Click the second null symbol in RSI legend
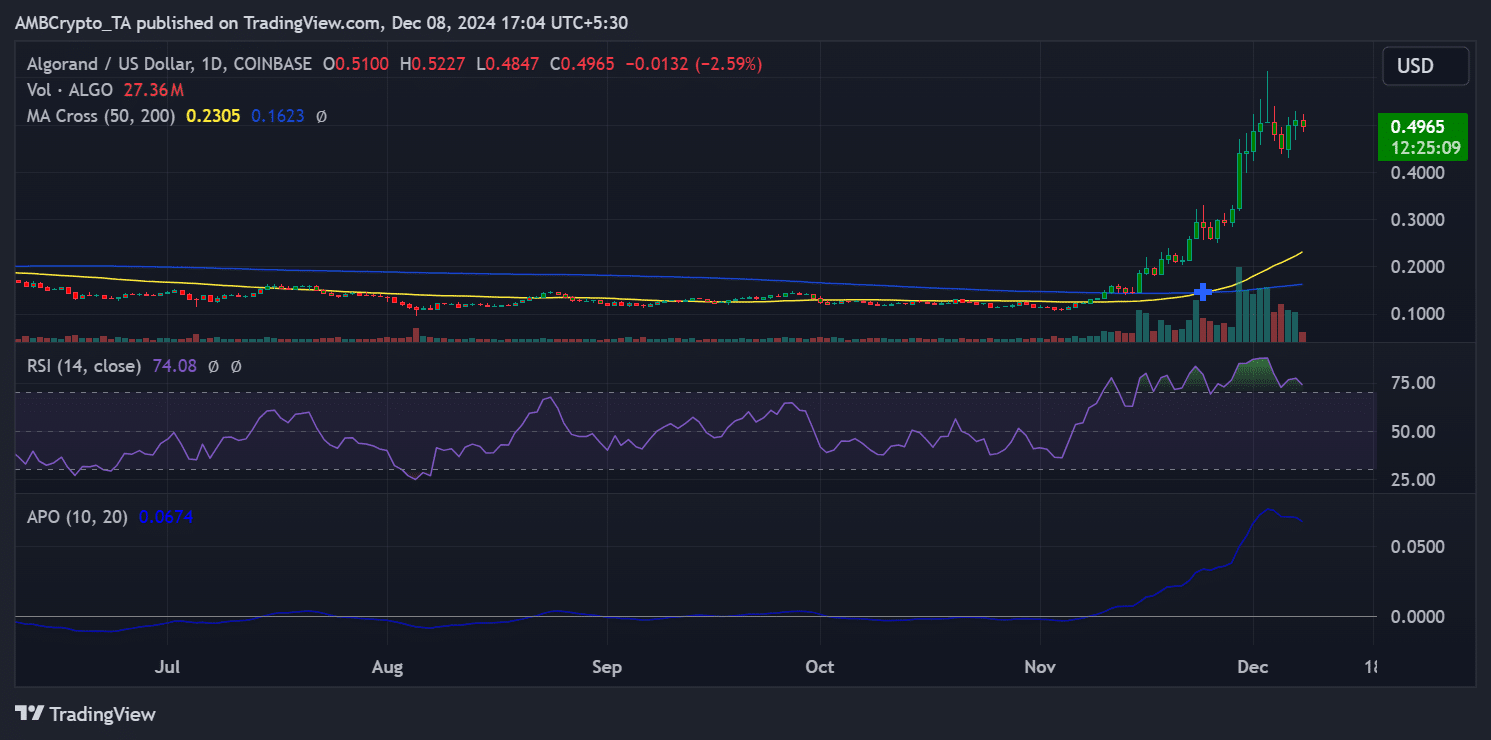Image resolution: width=1491 pixels, height=740 pixels. tap(236, 366)
